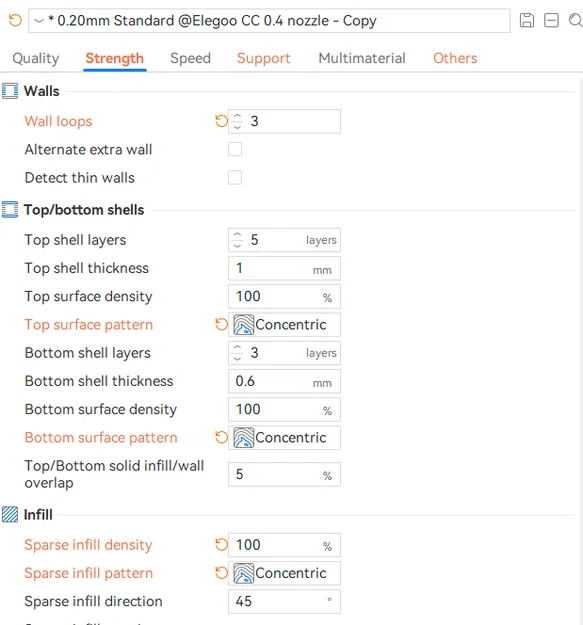The height and width of the screenshot is (625, 583).
Task: Open Sparse infill pattern Concentric dropdown
Action: coord(284,573)
